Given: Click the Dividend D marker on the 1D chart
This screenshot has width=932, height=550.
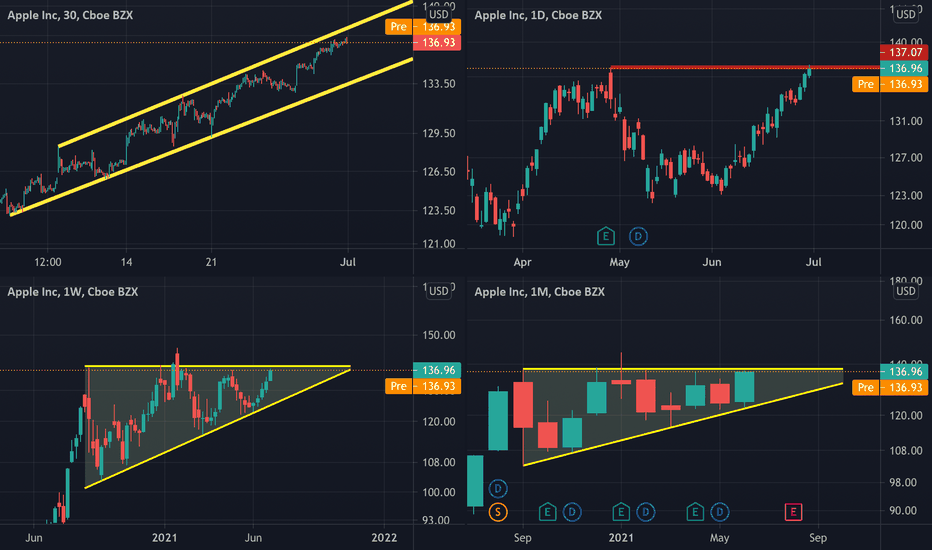Looking at the screenshot, I should [x=638, y=237].
